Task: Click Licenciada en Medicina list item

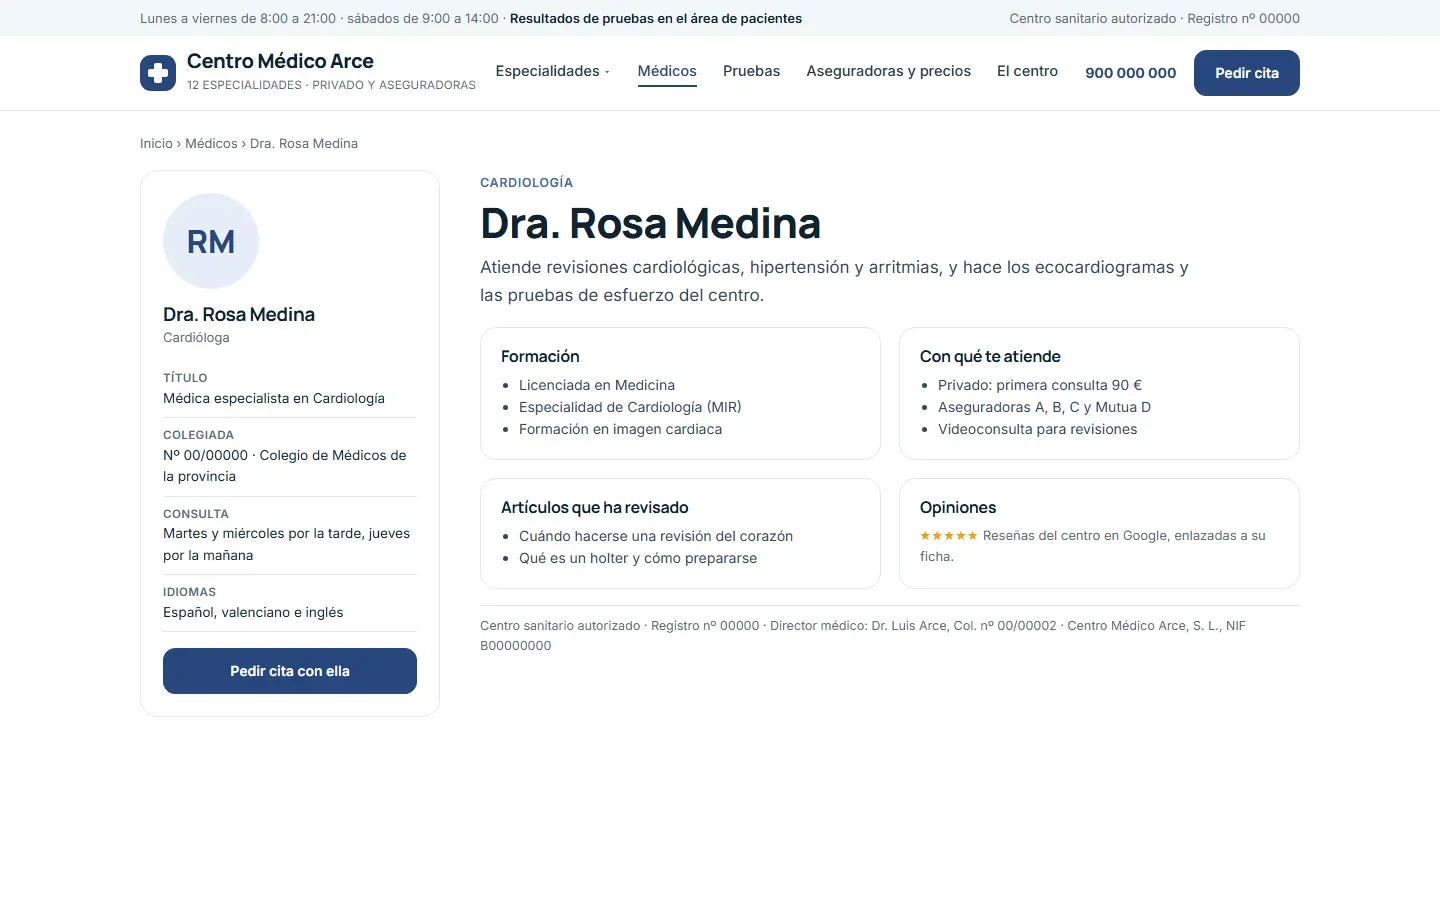Action: coord(597,385)
